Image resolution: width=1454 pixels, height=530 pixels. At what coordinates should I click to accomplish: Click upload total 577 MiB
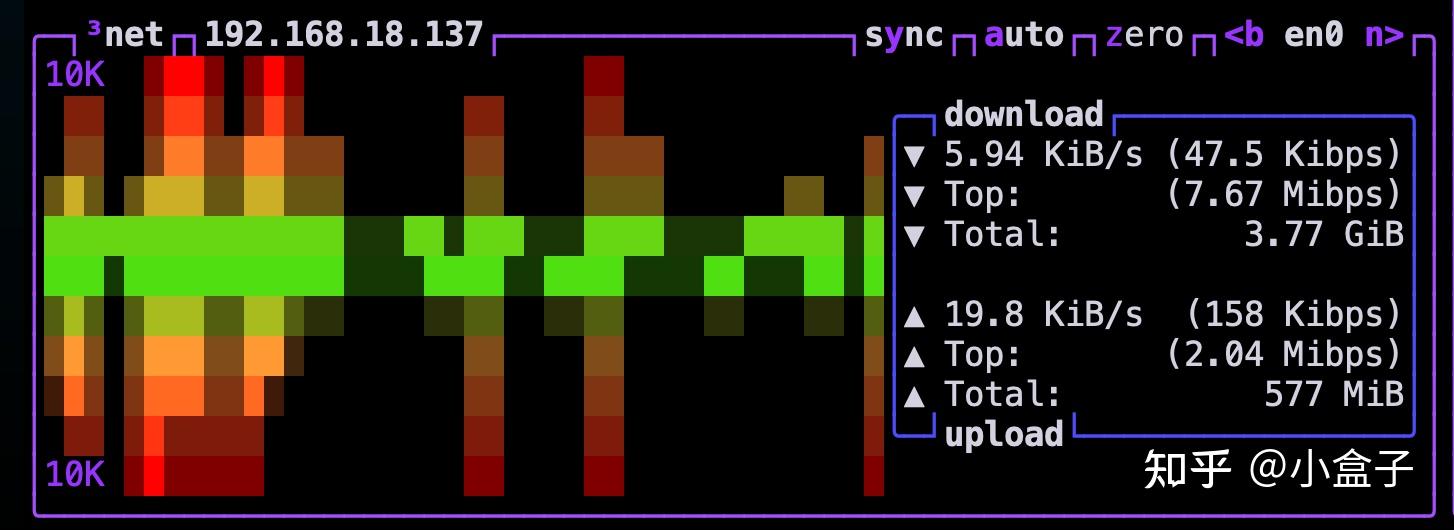point(1334,395)
